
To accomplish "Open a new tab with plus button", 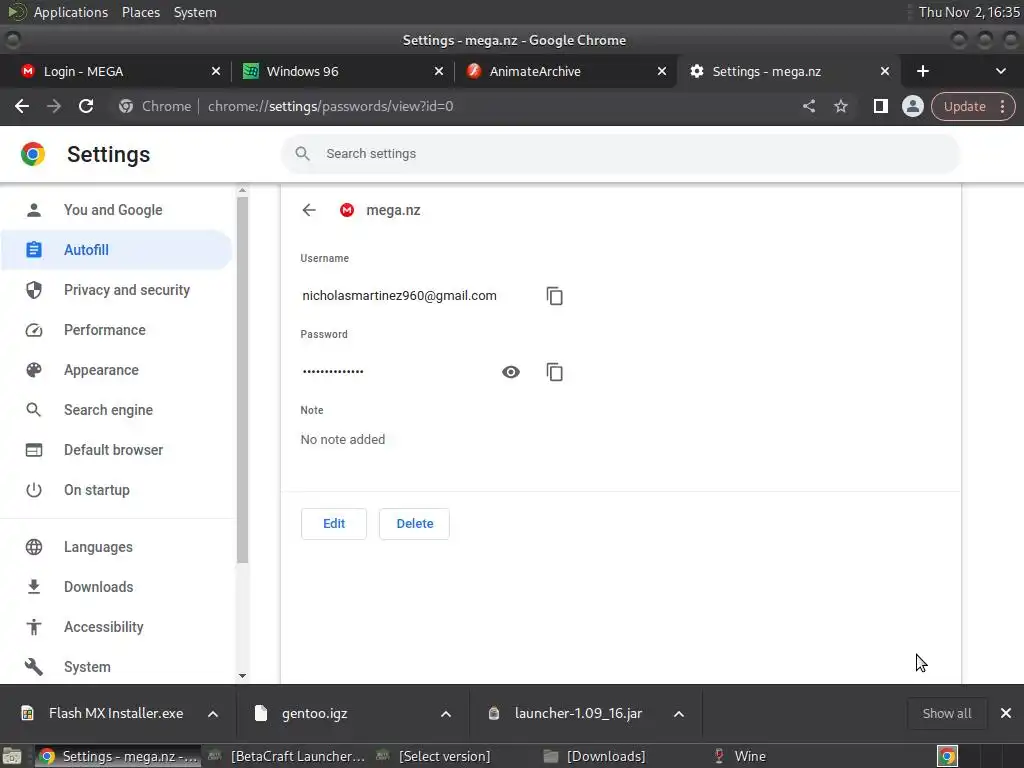I will coord(923,71).
